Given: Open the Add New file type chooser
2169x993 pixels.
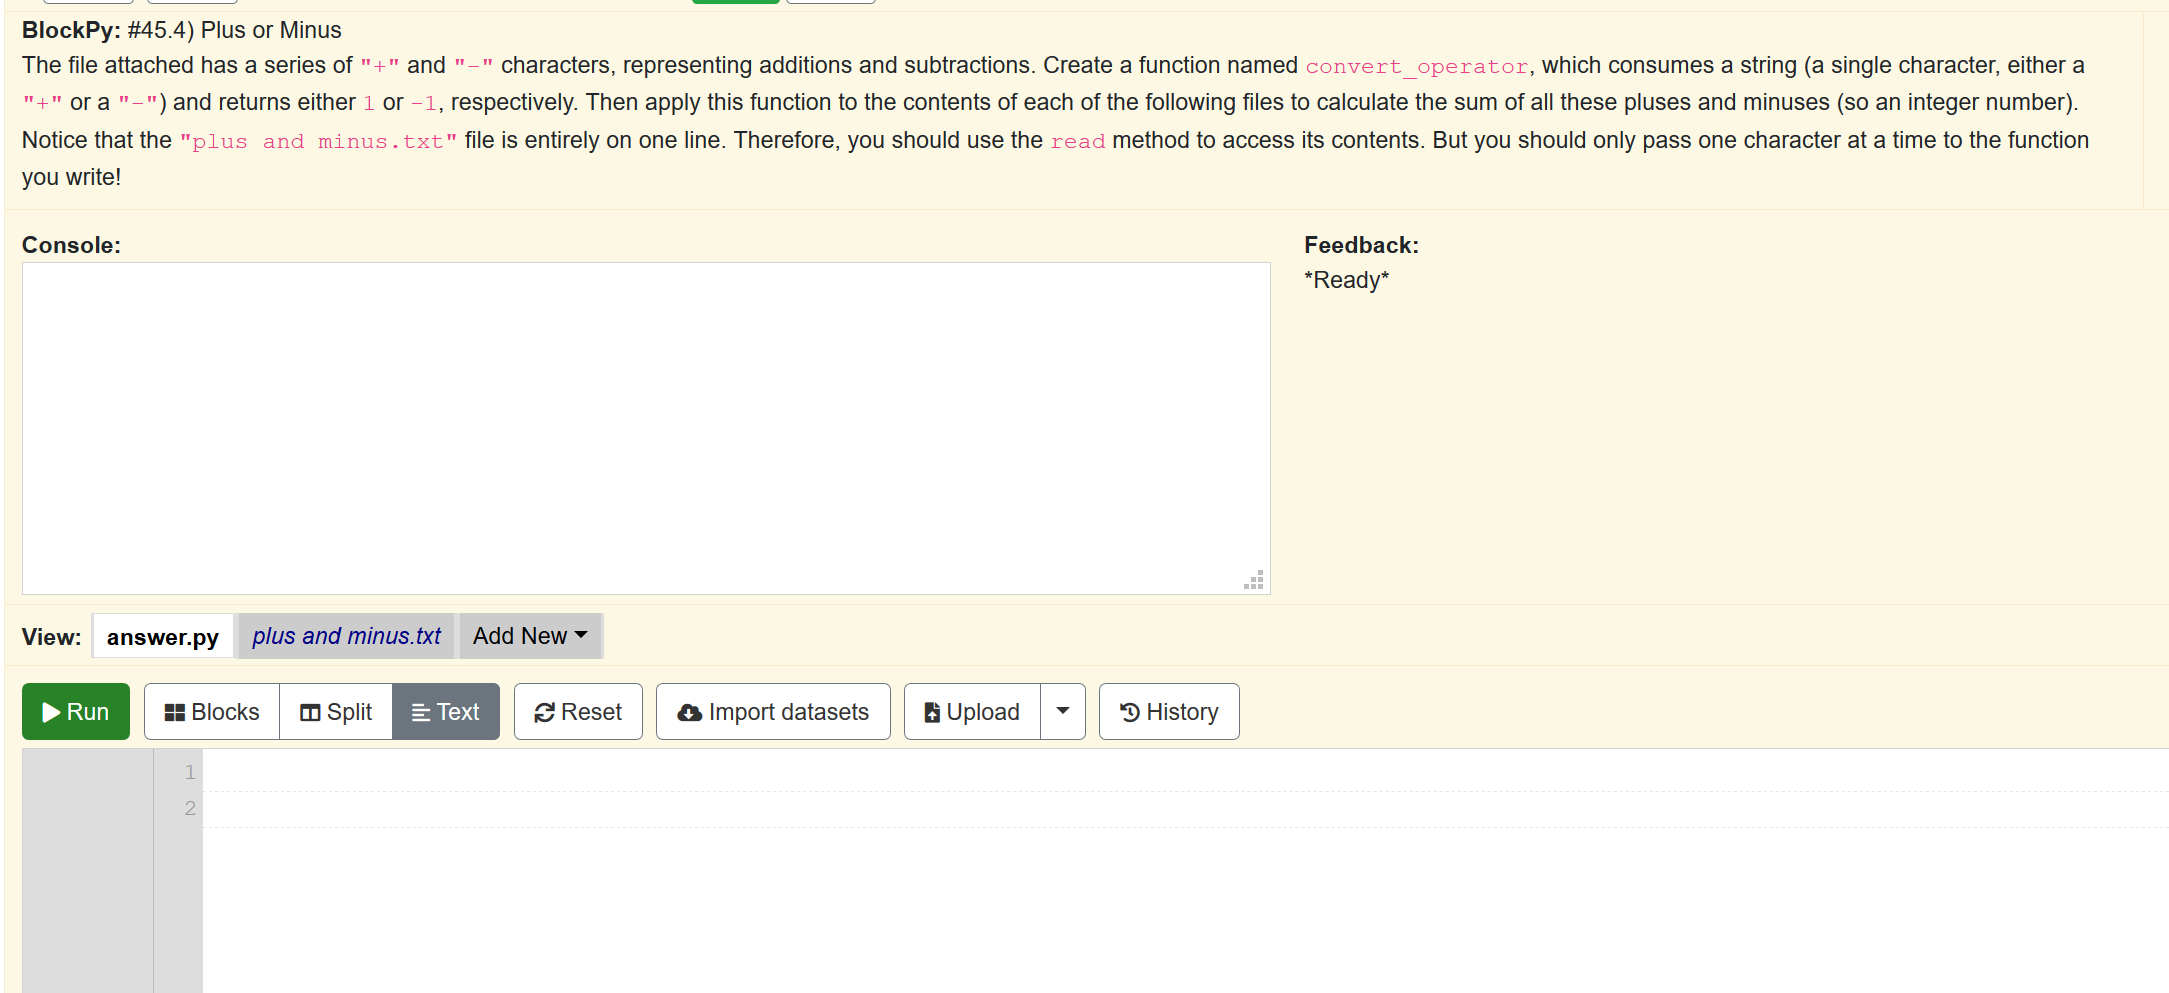Looking at the screenshot, I should 529,636.
